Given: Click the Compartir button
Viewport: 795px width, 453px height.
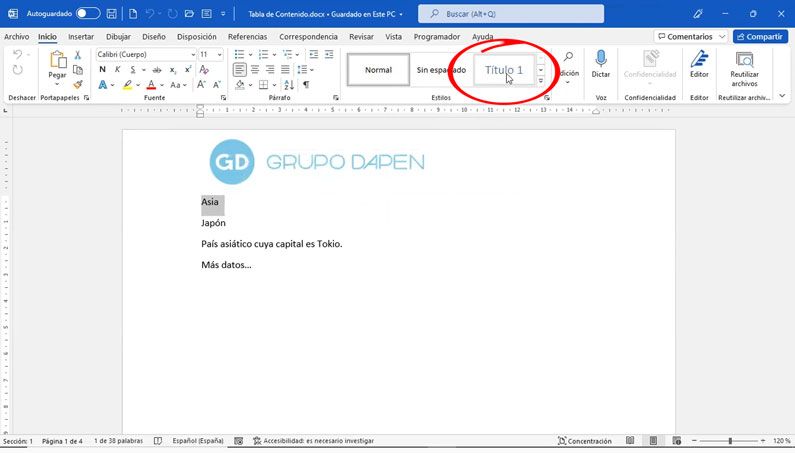Looking at the screenshot, I should (x=760, y=36).
